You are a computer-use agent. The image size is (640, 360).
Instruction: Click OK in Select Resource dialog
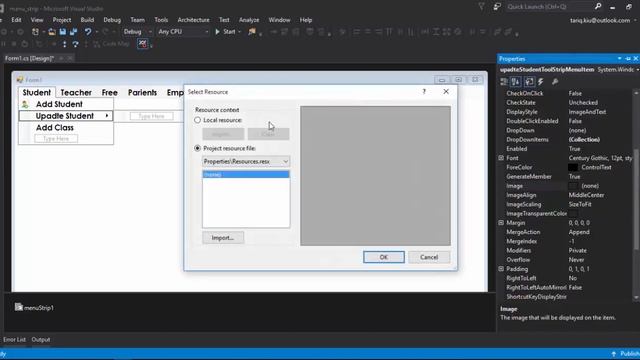(x=384, y=257)
